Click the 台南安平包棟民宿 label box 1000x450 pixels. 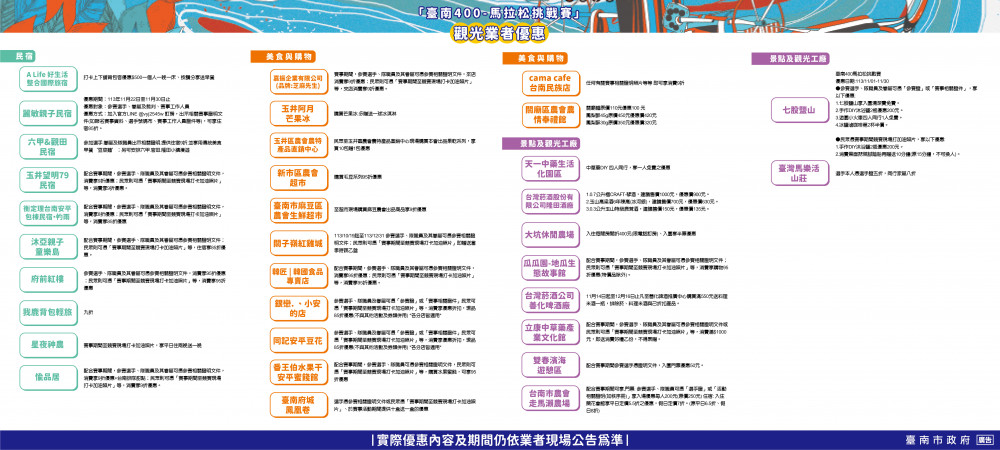point(48,214)
